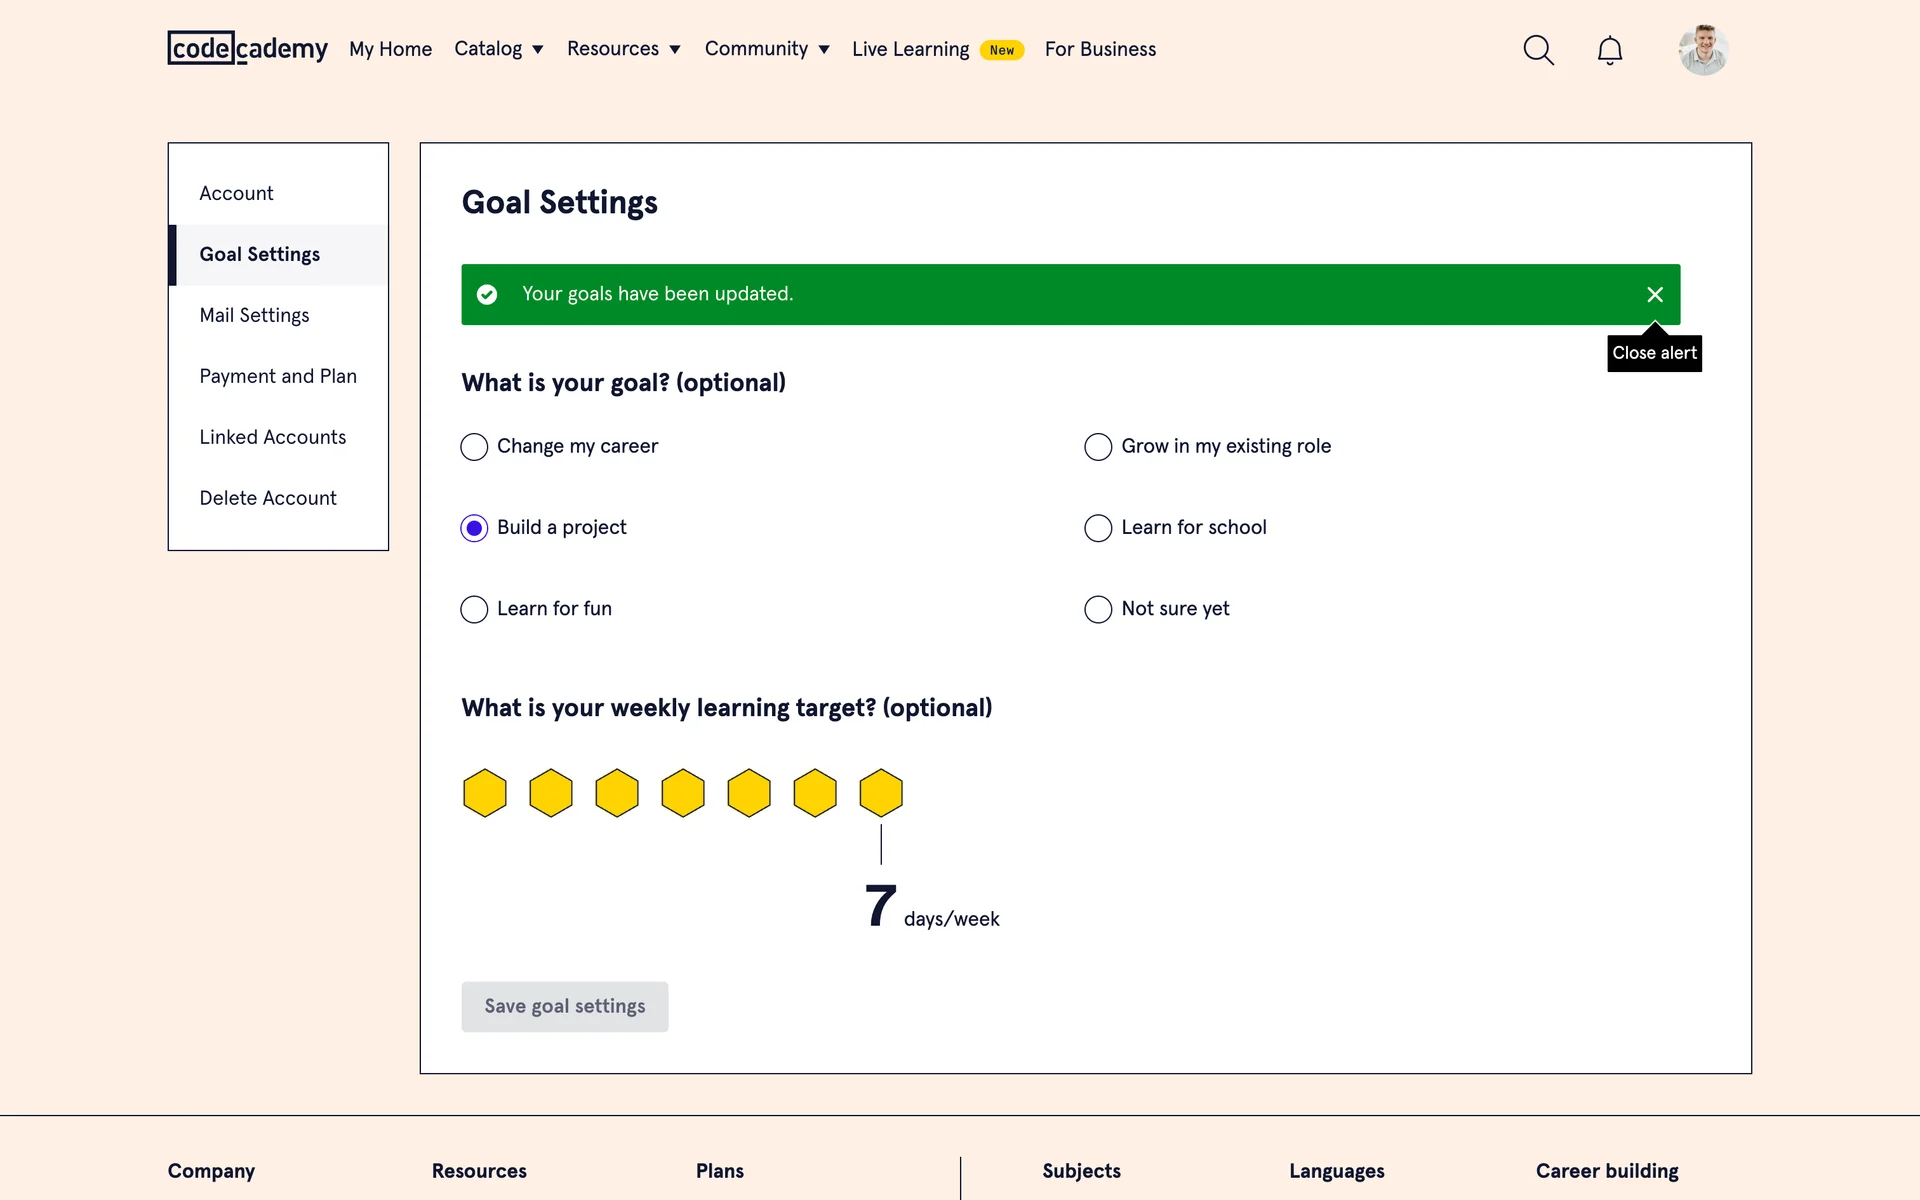The image size is (1920, 1200).
Task: Open the Community dropdown menu
Action: pos(766,49)
